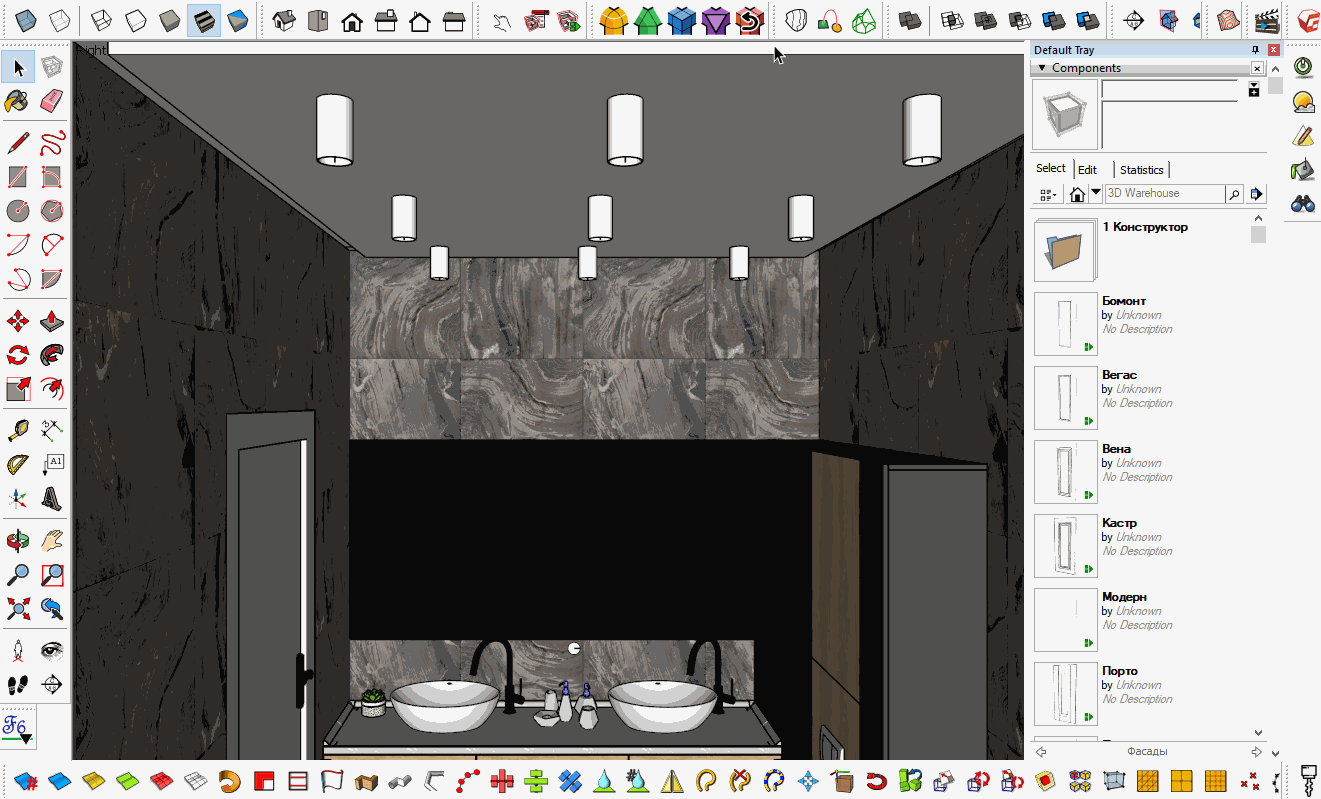This screenshot has width=1321, height=799.
Task: Select the 3D Text tool
Action: pos(52,498)
